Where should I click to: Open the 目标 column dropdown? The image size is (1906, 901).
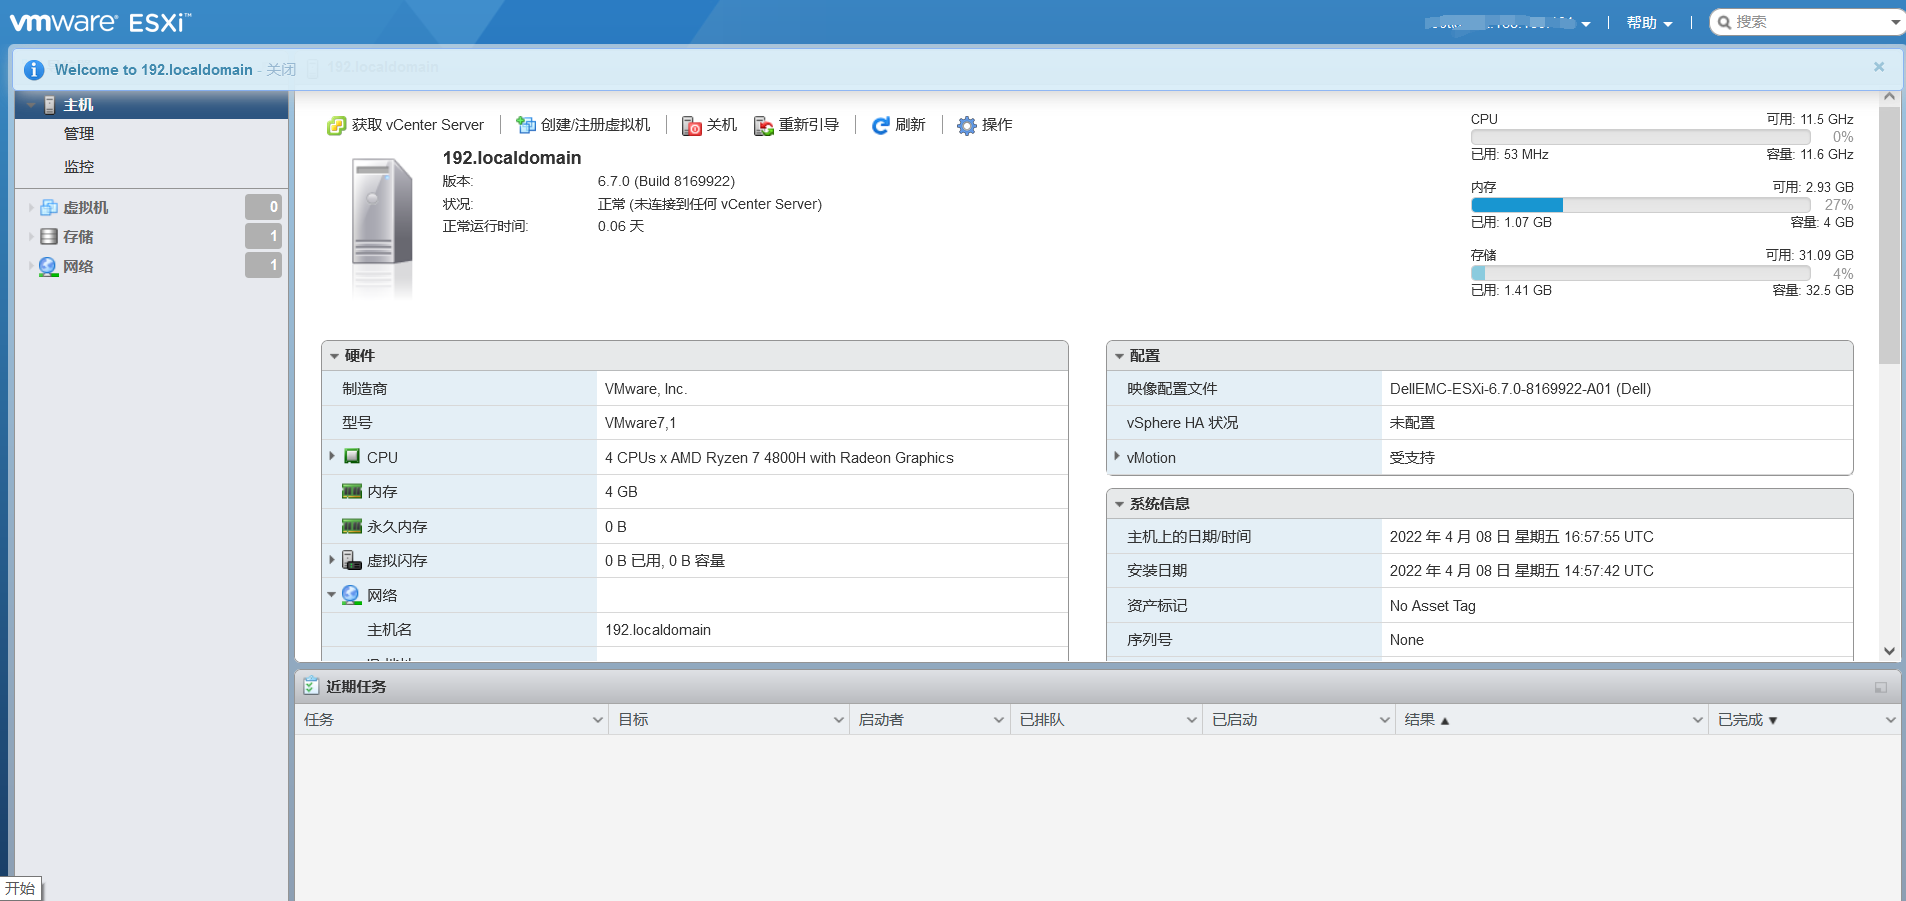tap(839, 720)
